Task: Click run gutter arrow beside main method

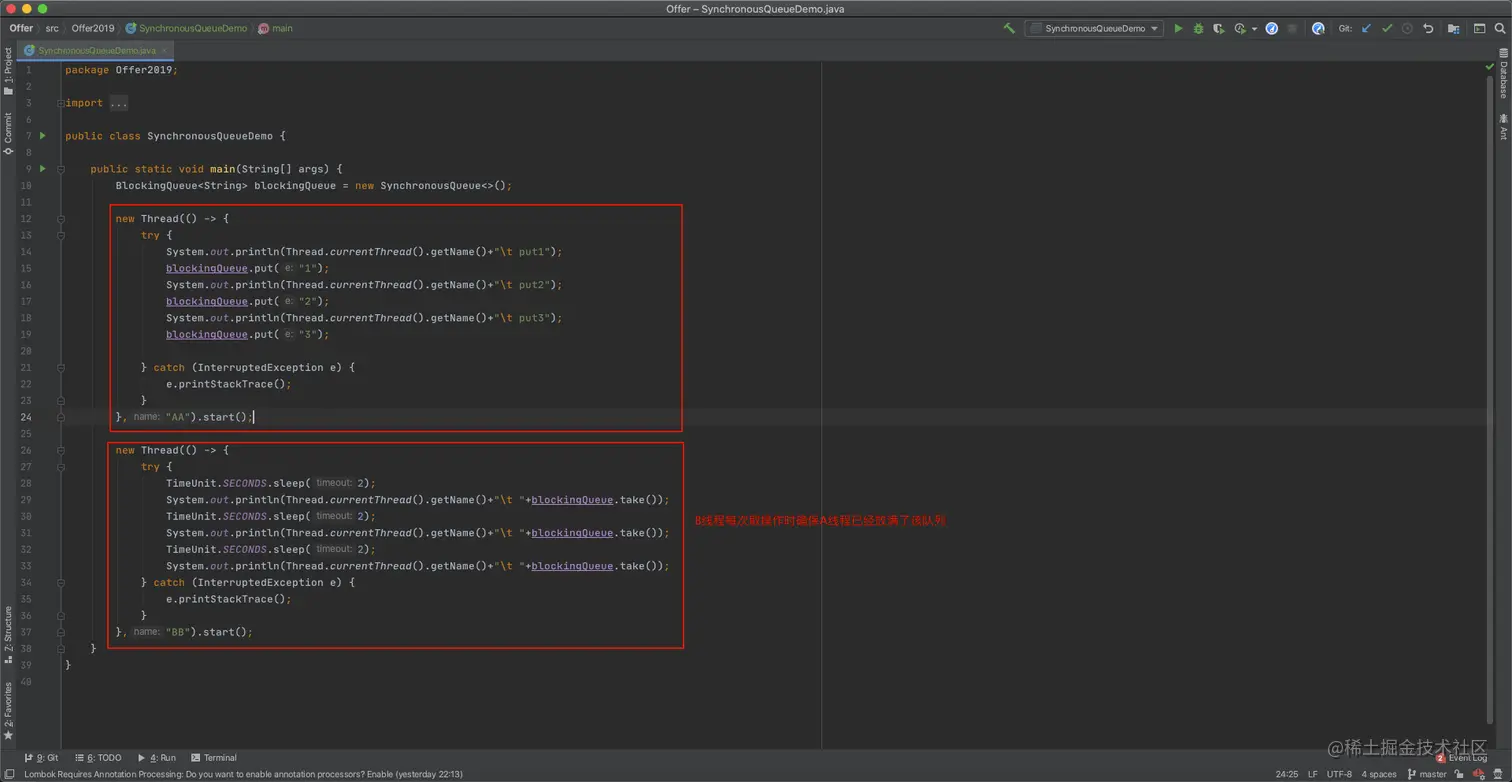Action: [42, 169]
